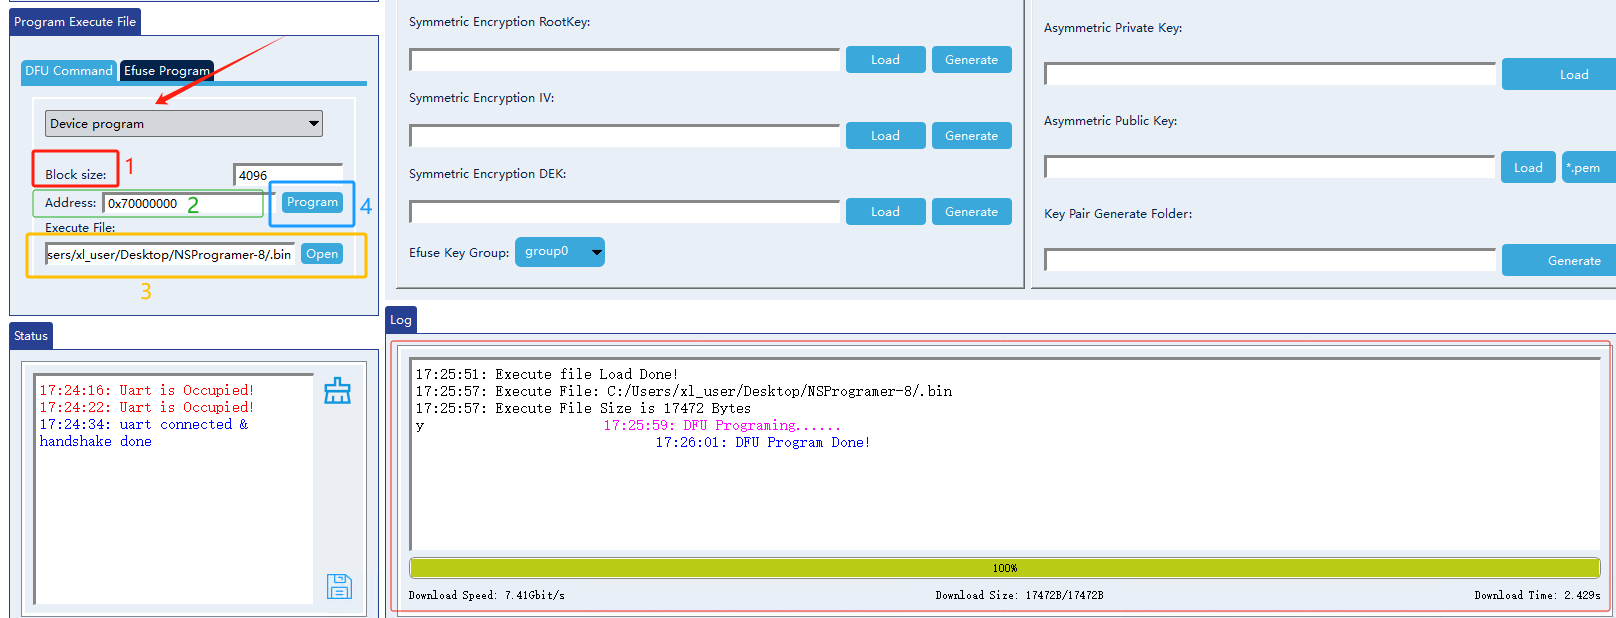Click the Program button beside Address
The image size is (1616, 618).
[312, 202]
